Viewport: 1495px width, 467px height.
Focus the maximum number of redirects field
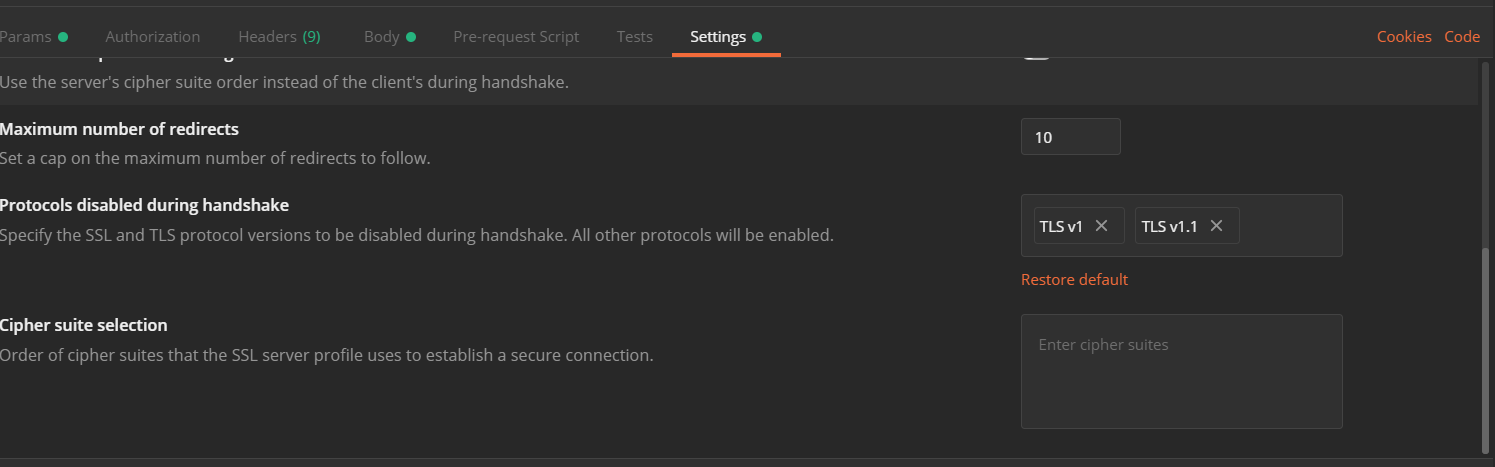tap(1070, 137)
